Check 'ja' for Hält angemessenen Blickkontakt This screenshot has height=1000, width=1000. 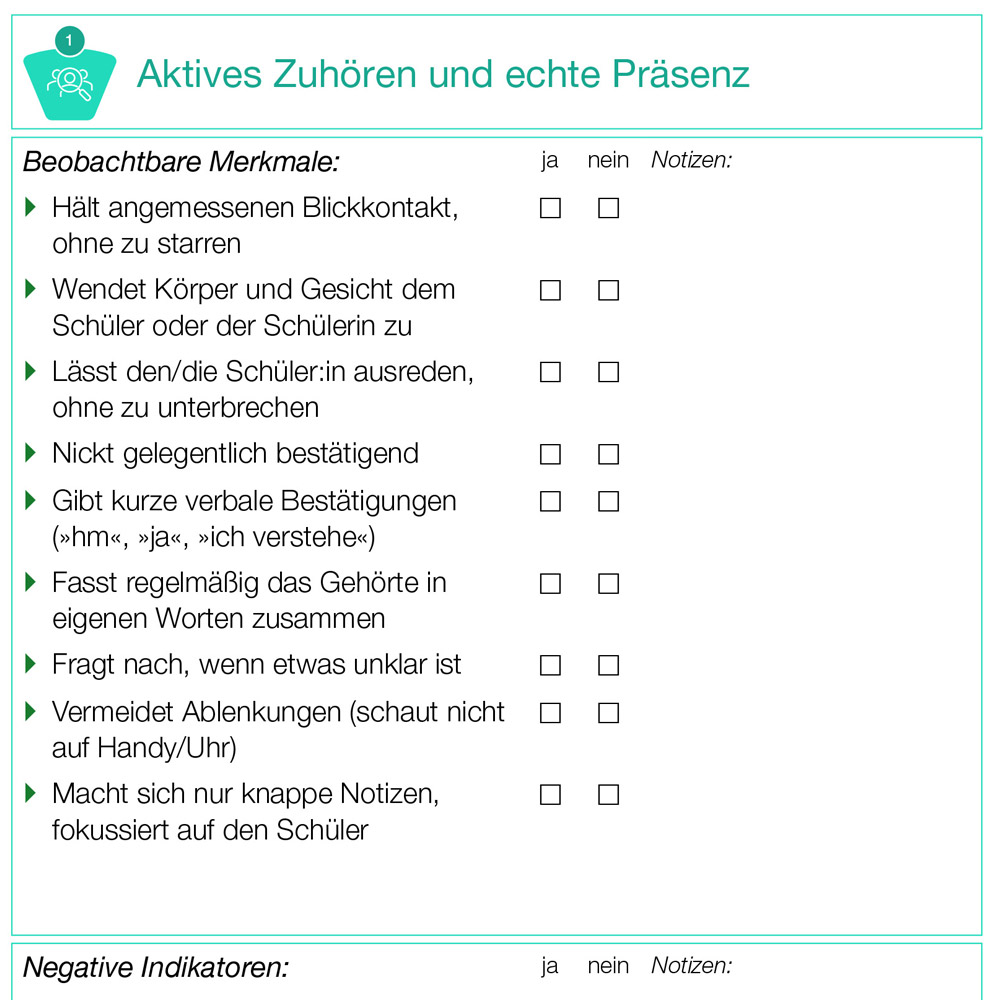point(550,208)
